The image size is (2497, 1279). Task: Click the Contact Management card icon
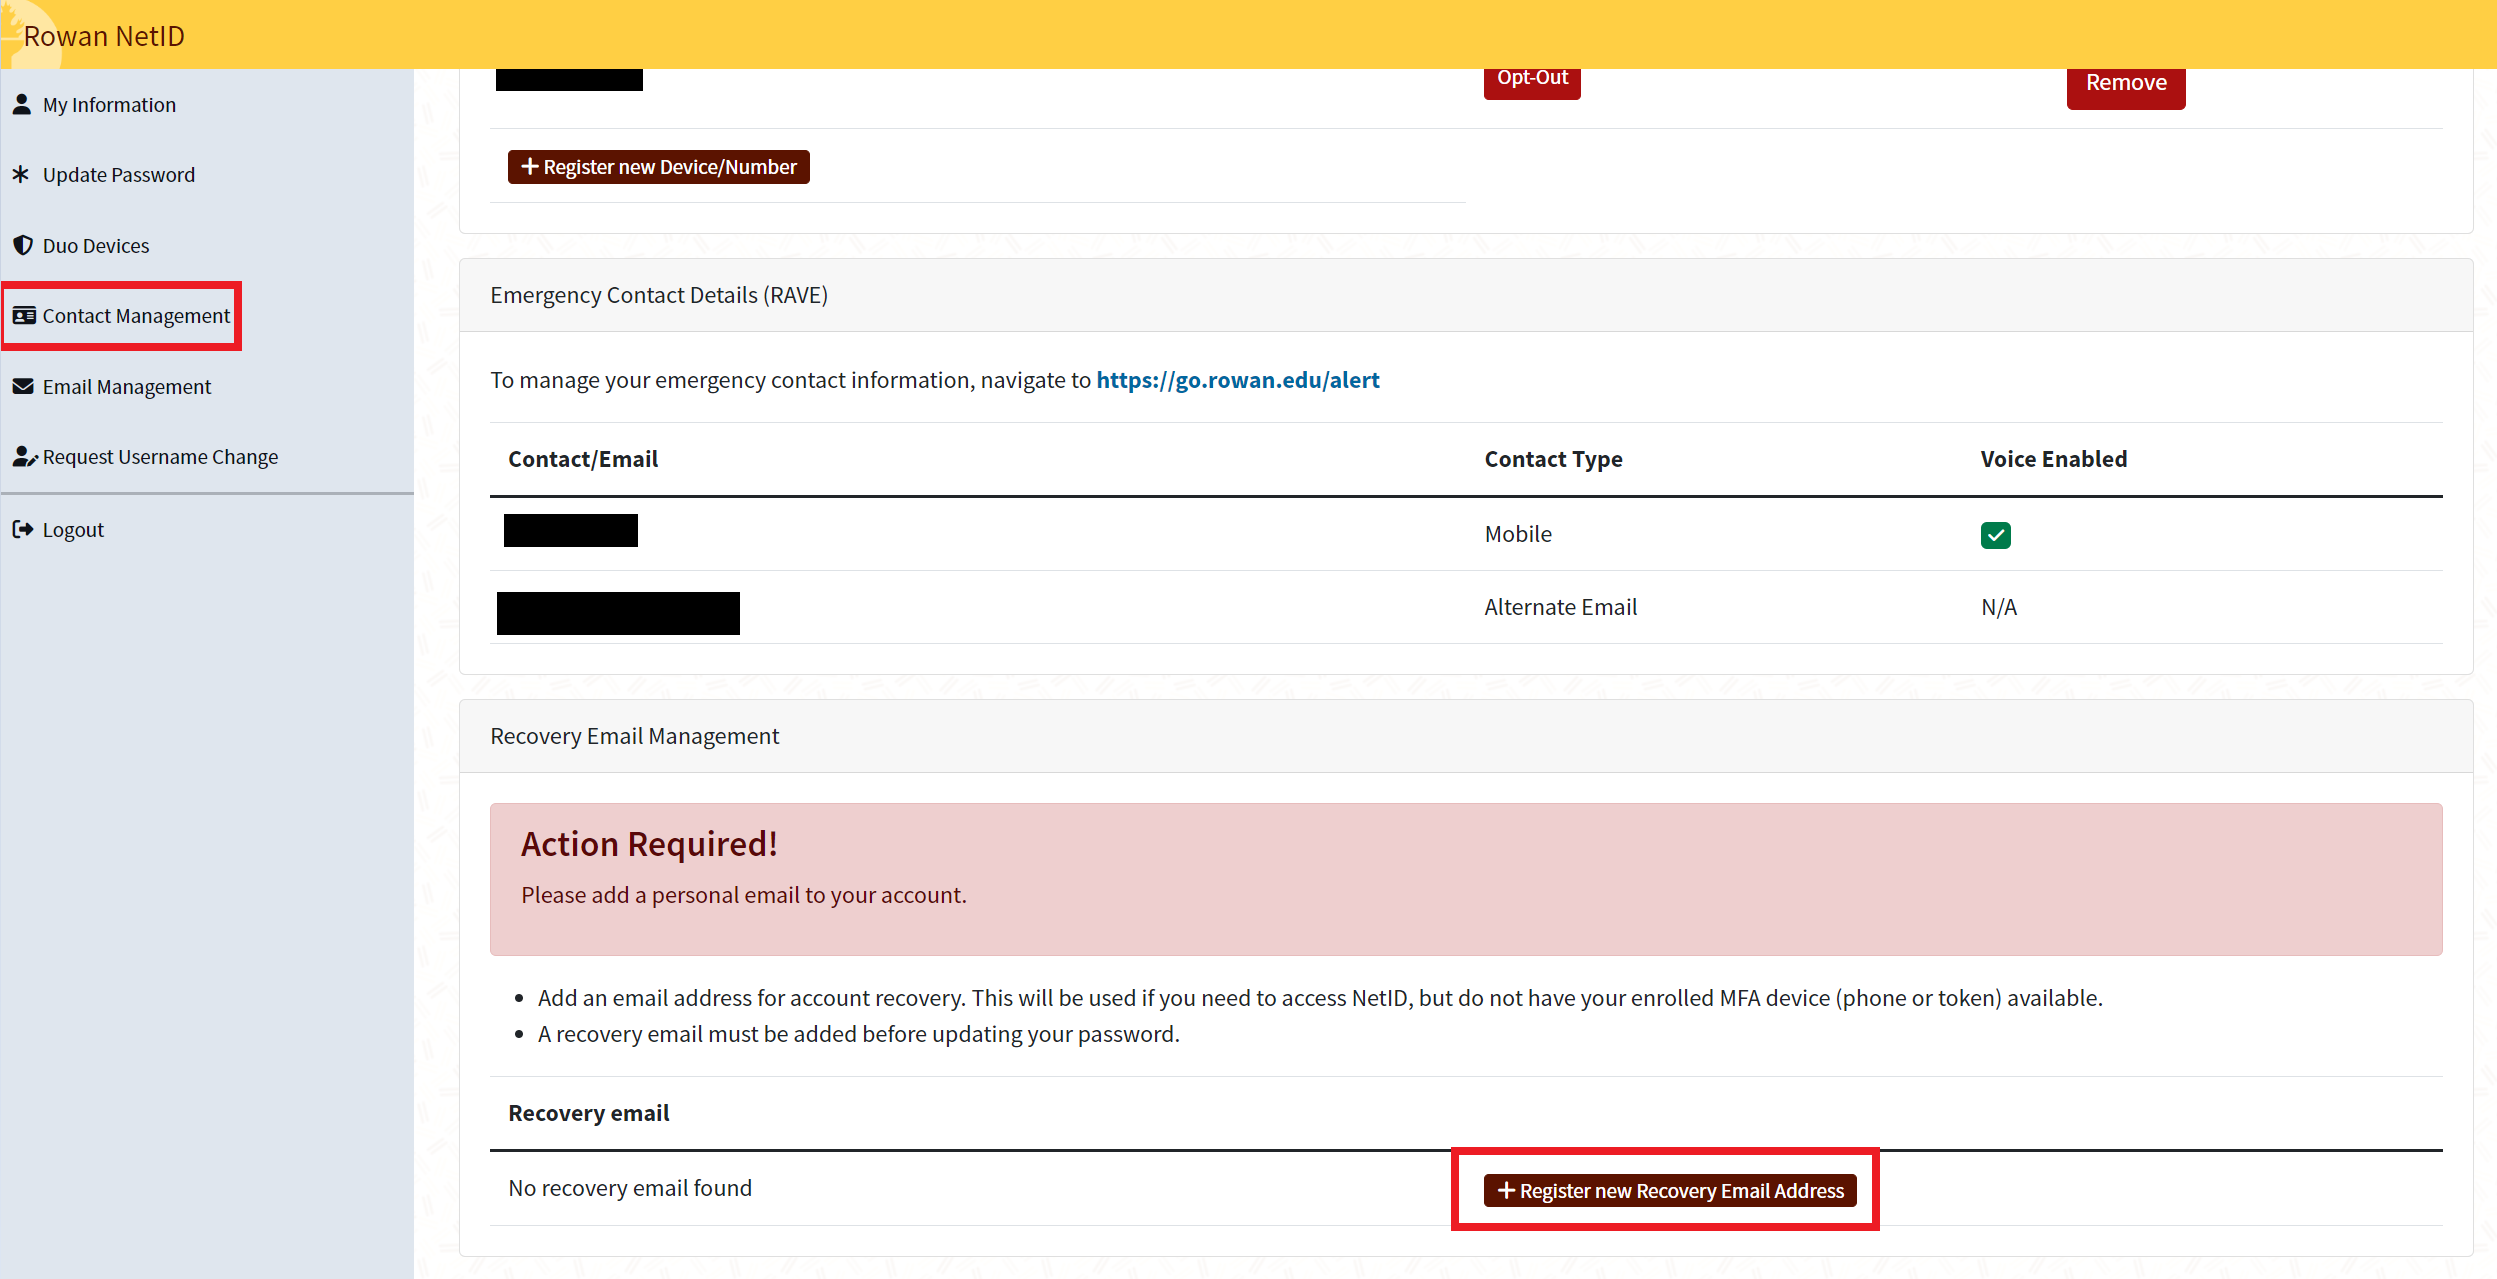[x=24, y=316]
